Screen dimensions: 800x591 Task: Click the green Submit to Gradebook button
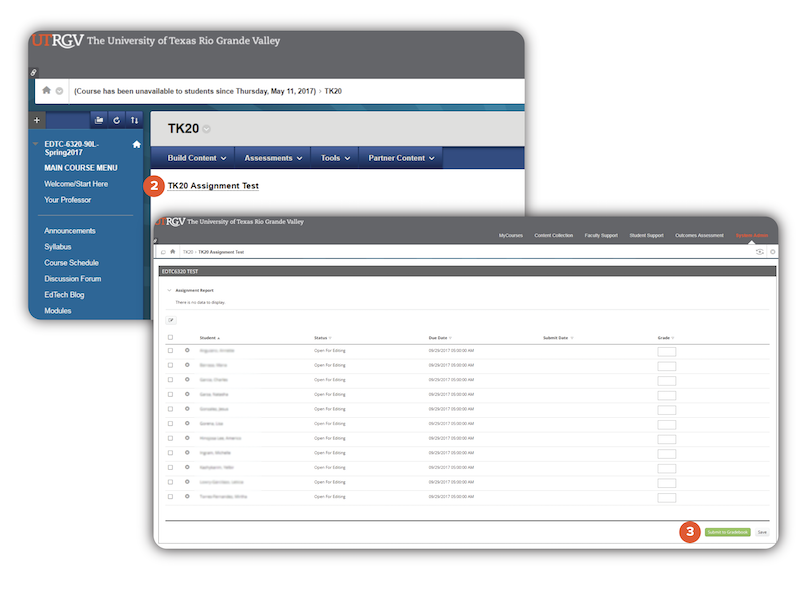728,532
